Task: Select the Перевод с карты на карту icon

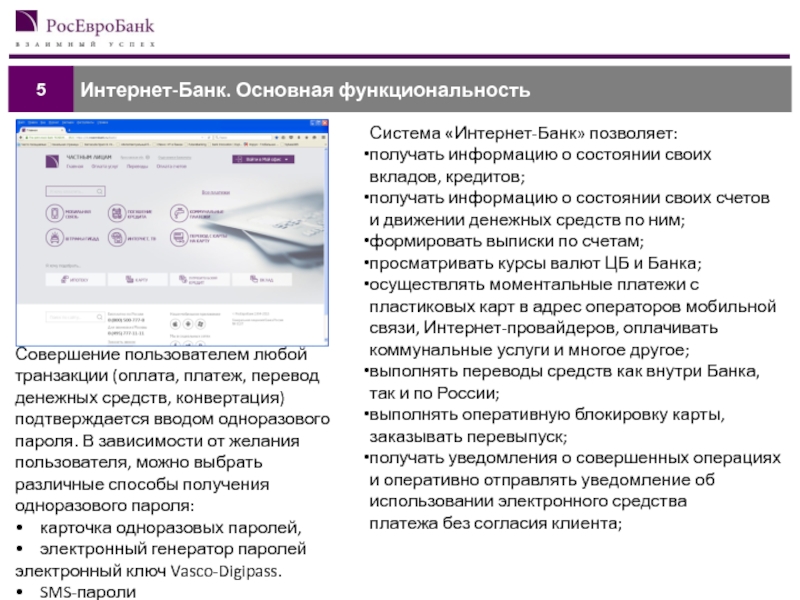Action: (x=179, y=238)
